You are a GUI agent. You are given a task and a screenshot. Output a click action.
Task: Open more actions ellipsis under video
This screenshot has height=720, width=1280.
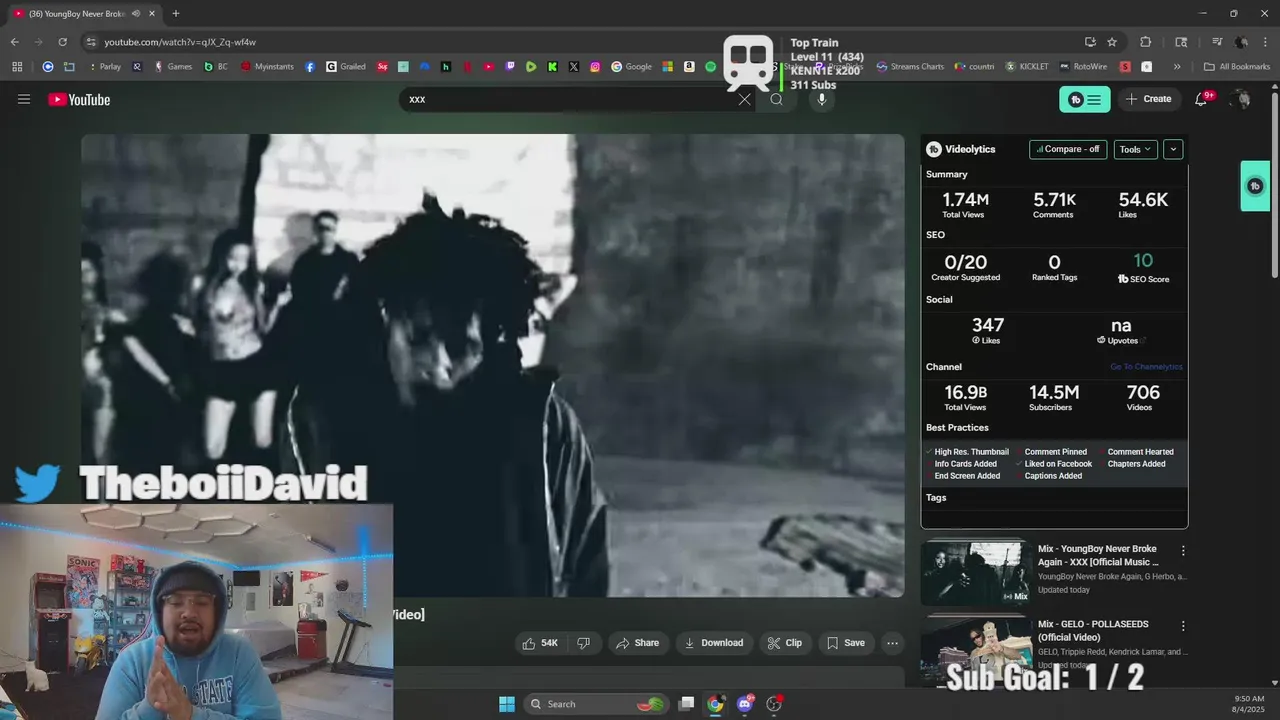pos(893,643)
